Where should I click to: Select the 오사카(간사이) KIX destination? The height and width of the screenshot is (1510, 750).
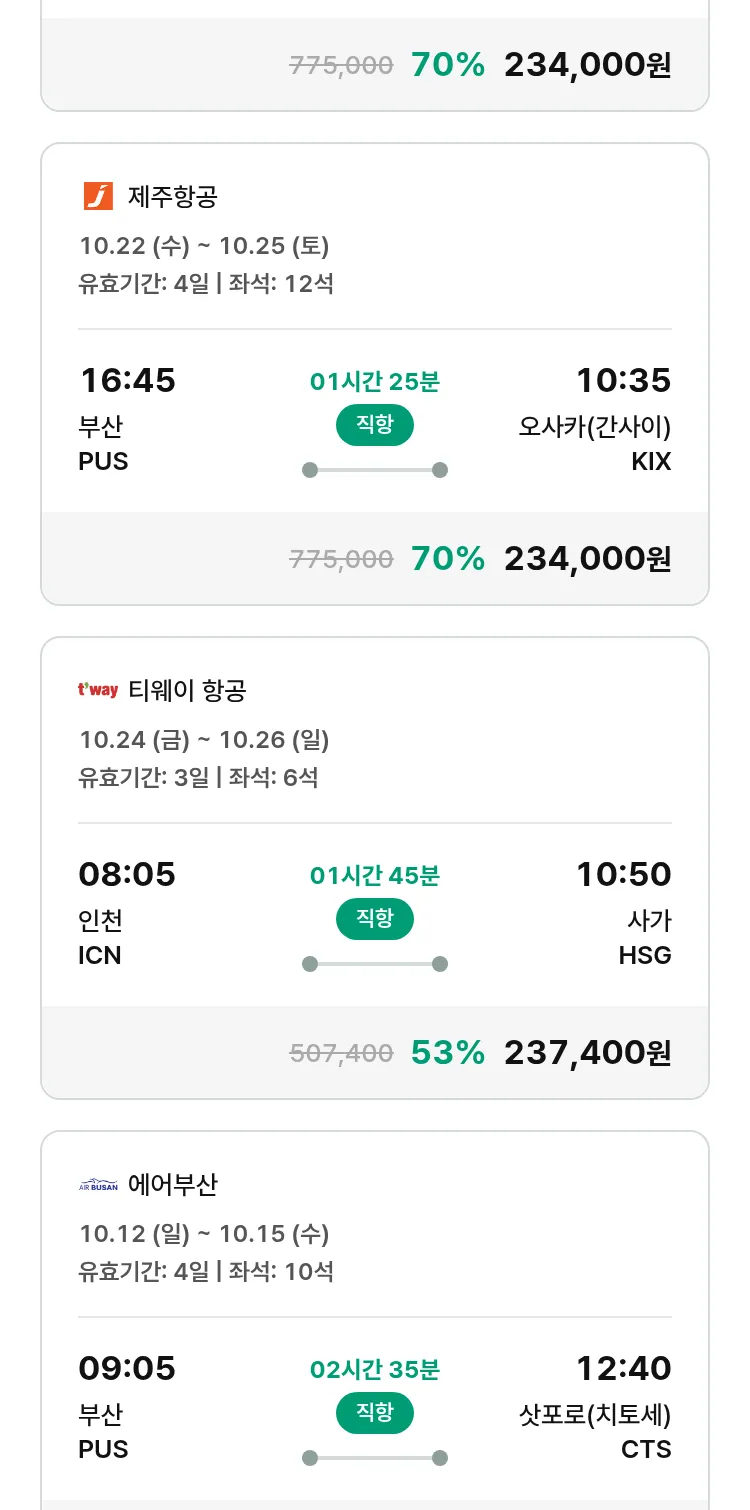tap(594, 443)
